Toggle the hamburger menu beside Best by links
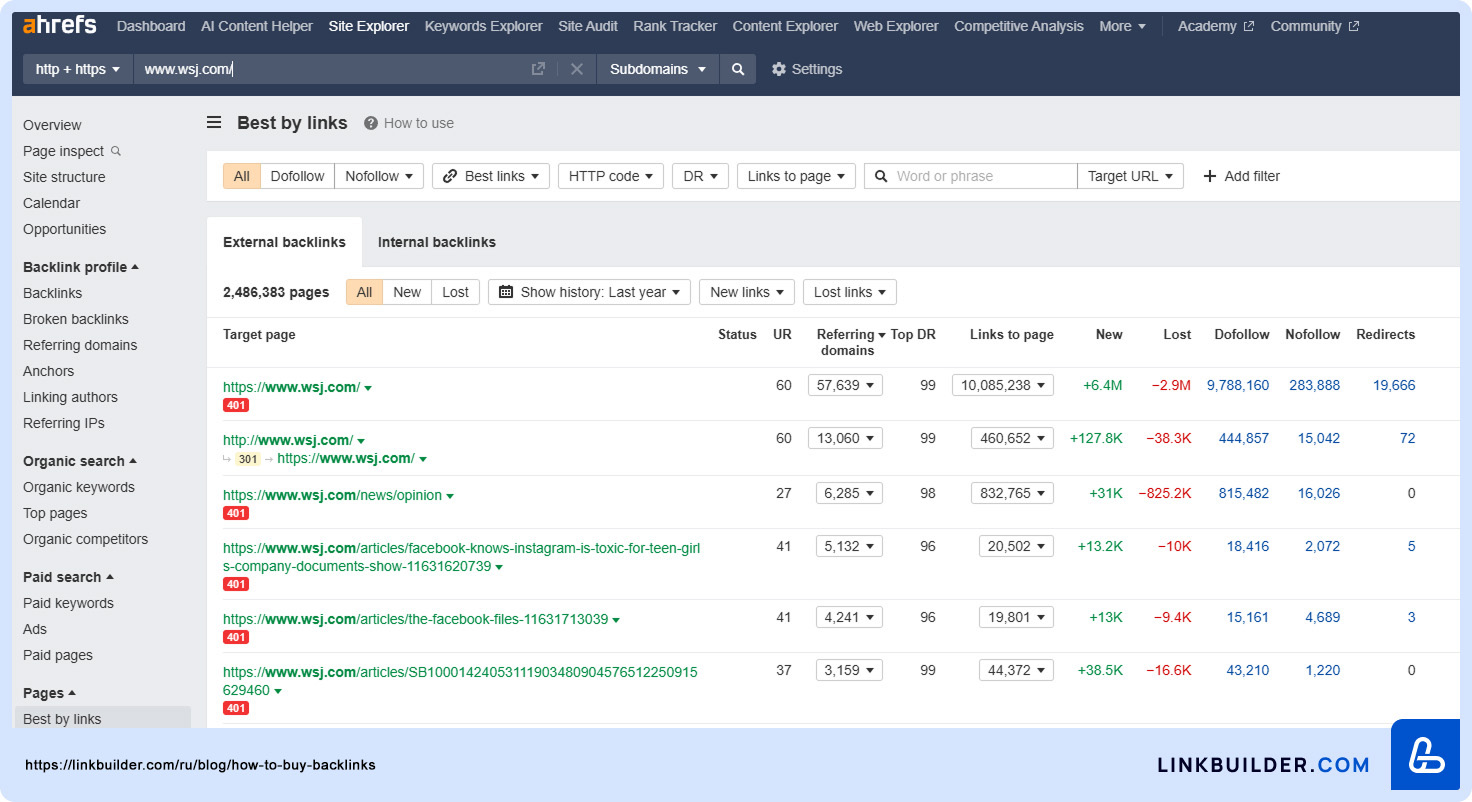Viewport: 1472px width, 802px height. pyautogui.click(x=214, y=123)
